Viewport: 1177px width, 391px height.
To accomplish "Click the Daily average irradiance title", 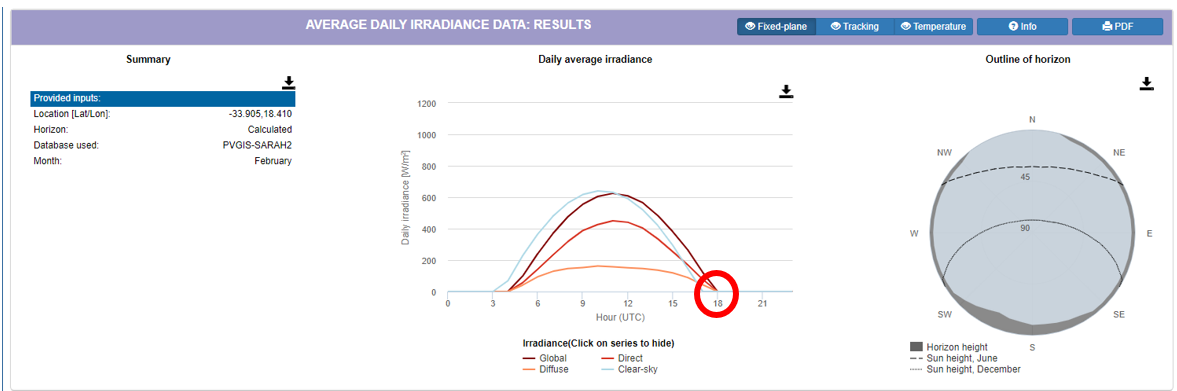I will [x=595, y=59].
